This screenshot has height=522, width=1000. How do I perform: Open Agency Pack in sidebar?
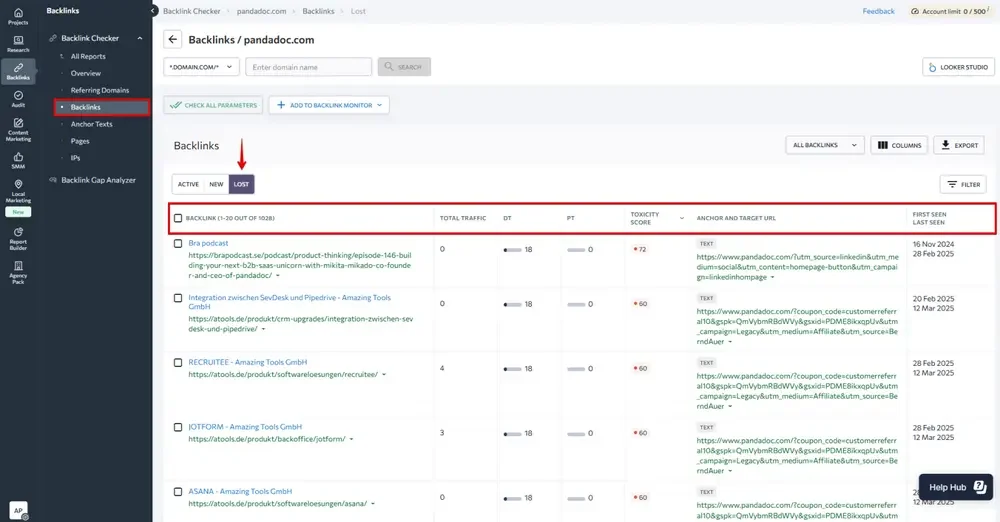click(18, 272)
